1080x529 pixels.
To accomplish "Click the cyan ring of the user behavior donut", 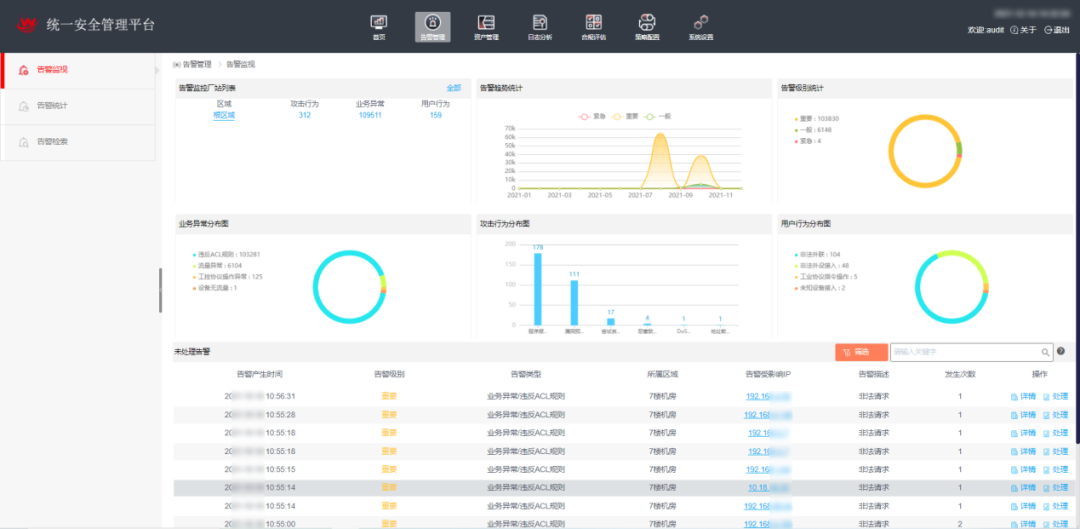I will (x=918, y=288).
